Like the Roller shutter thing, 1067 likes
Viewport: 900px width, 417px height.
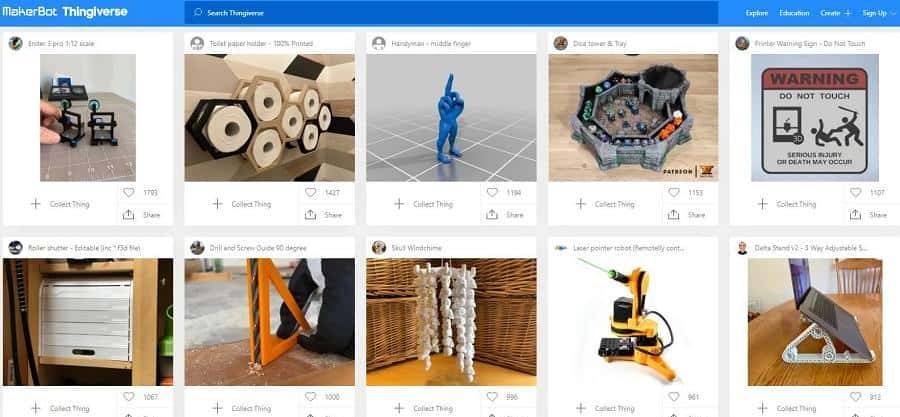pos(129,397)
